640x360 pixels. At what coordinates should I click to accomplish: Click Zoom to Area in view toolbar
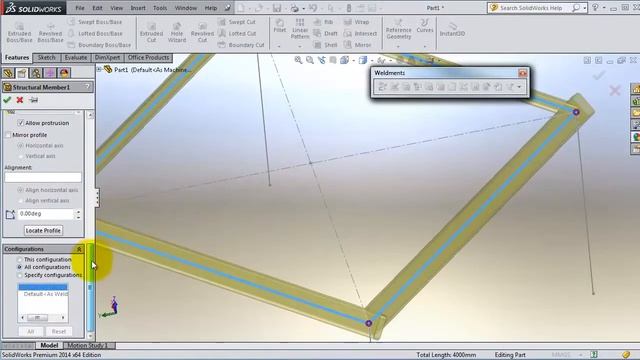point(310,60)
